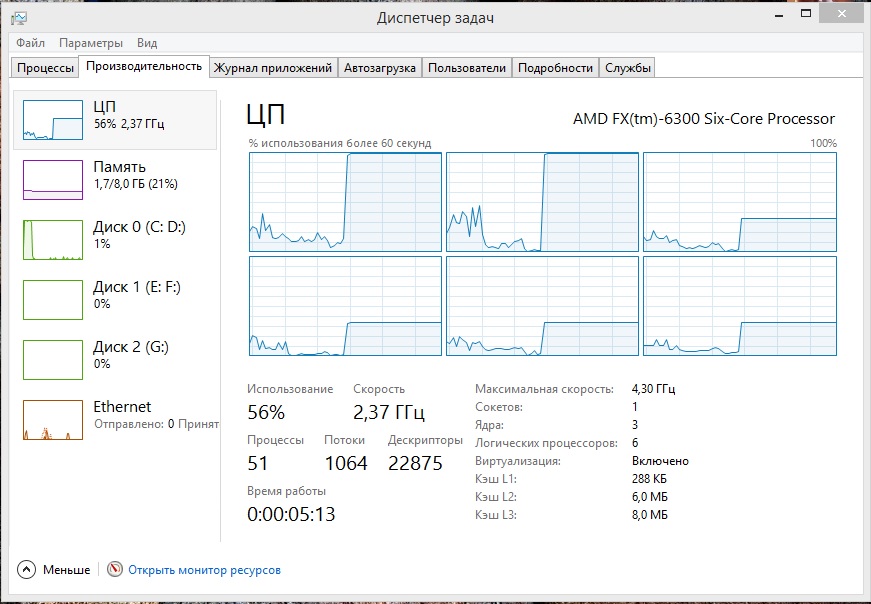The width and height of the screenshot is (871, 604).
Task: Go to the Подробности tab
Action: pyautogui.click(x=556, y=68)
